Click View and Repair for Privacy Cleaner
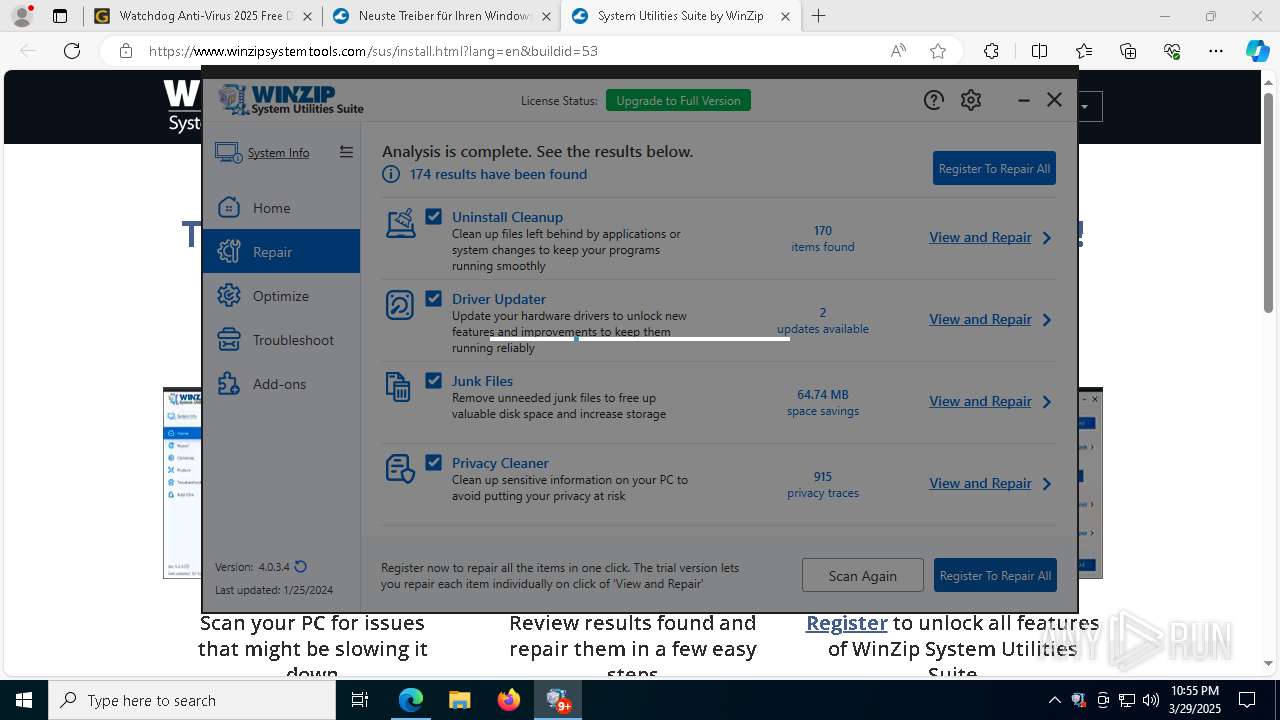The height and width of the screenshot is (720, 1280). (x=980, y=483)
